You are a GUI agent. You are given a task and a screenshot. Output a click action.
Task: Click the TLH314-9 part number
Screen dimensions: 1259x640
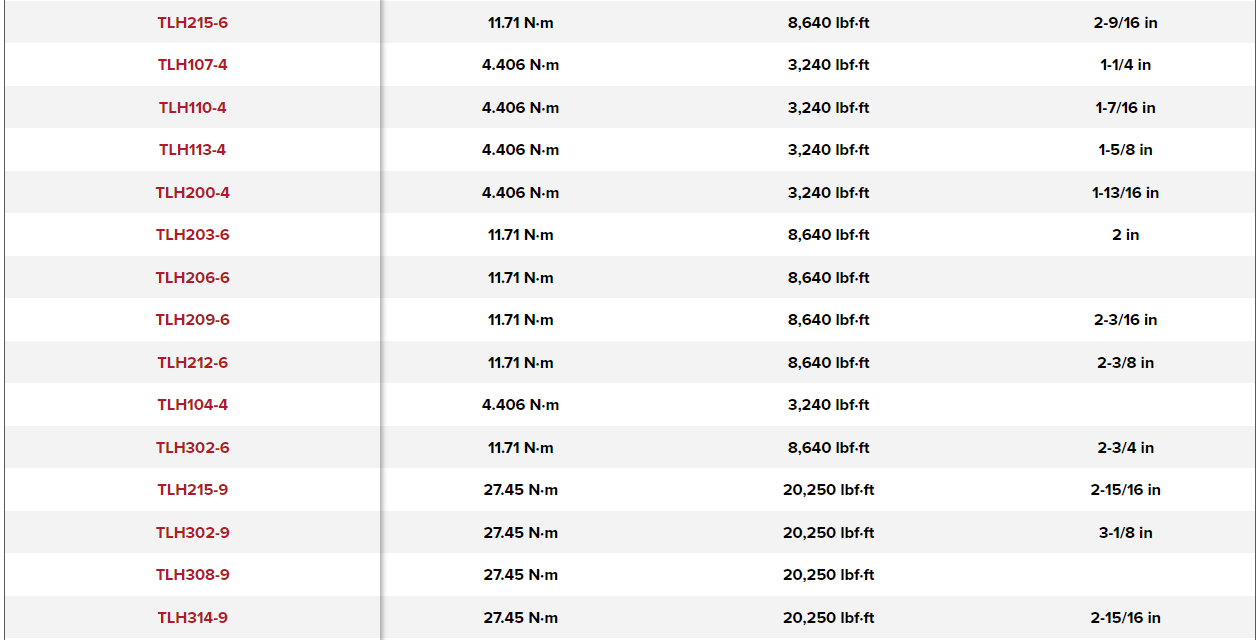tap(192, 617)
